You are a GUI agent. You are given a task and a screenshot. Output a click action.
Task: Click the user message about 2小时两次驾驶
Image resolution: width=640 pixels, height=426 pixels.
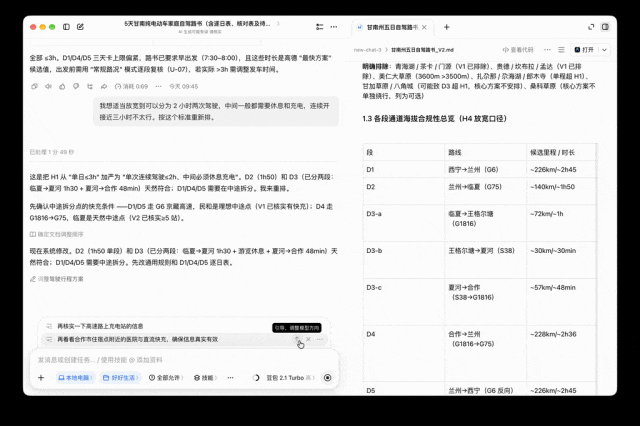pyautogui.click(x=216, y=111)
